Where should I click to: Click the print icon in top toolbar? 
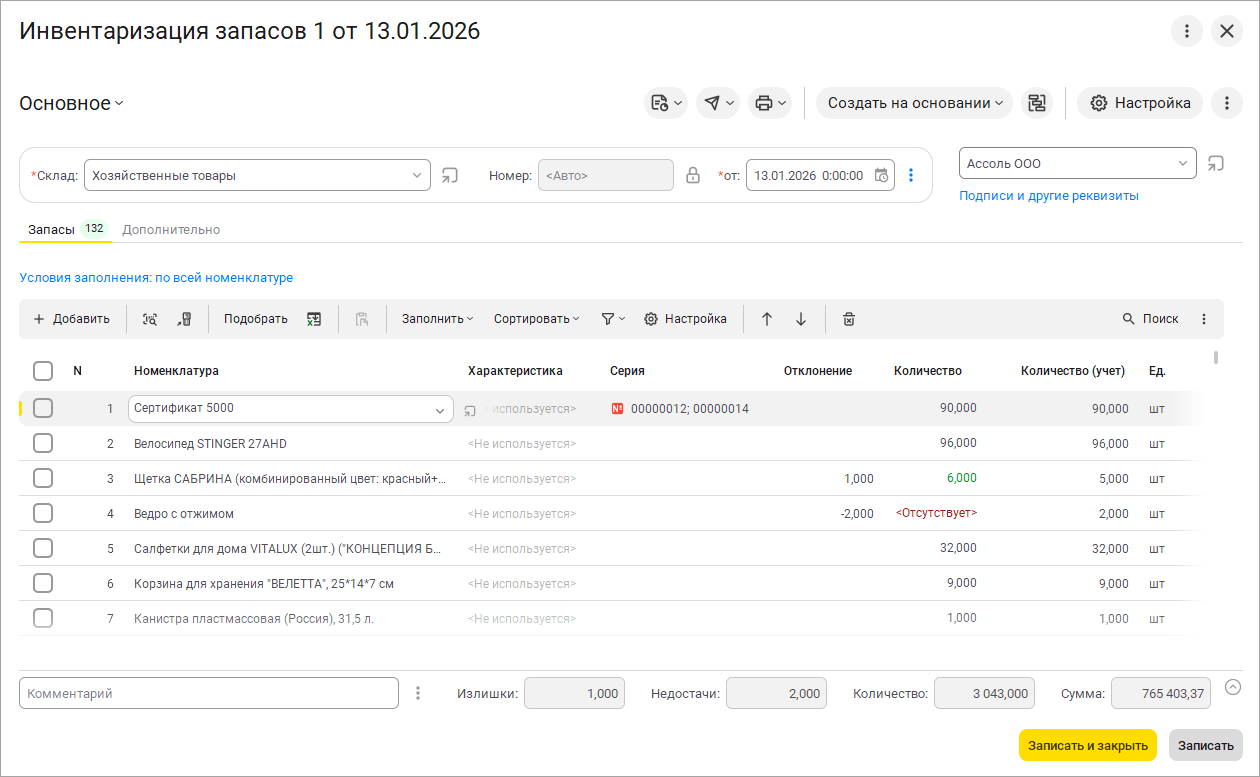pos(764,103)
